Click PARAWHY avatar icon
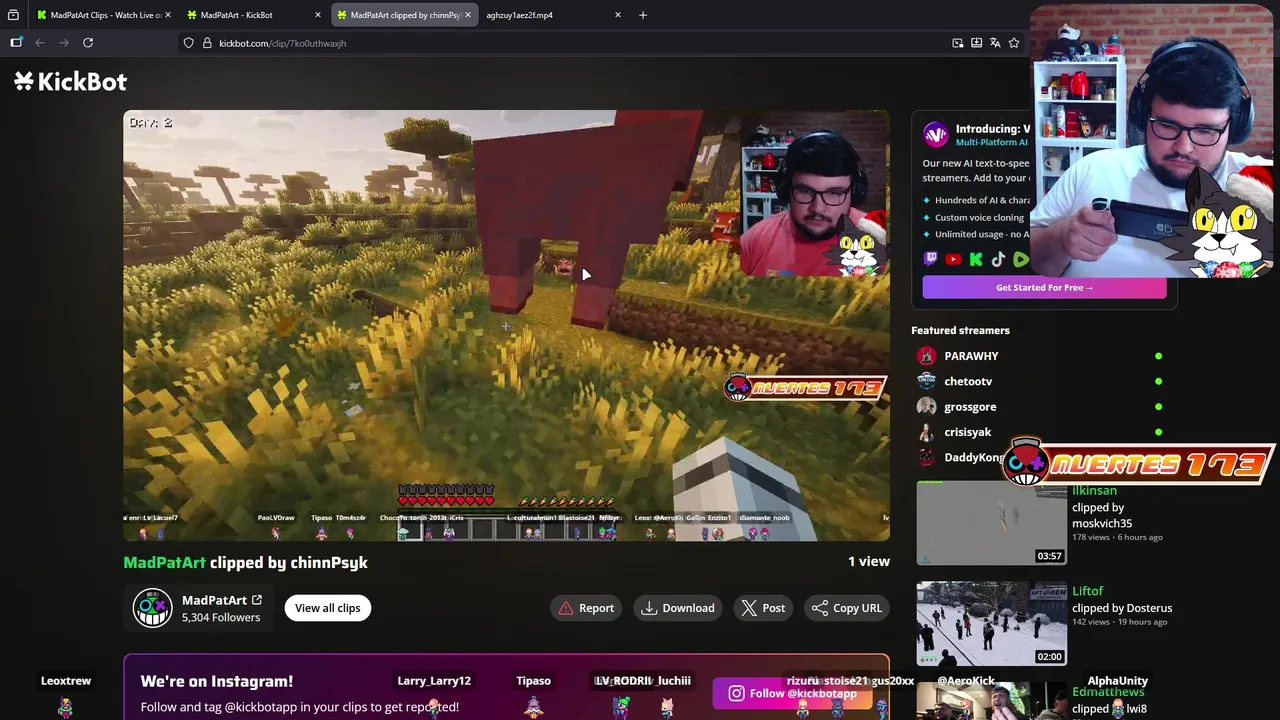The width and height of the screenshot is (1280, 720). pos(927,356)
